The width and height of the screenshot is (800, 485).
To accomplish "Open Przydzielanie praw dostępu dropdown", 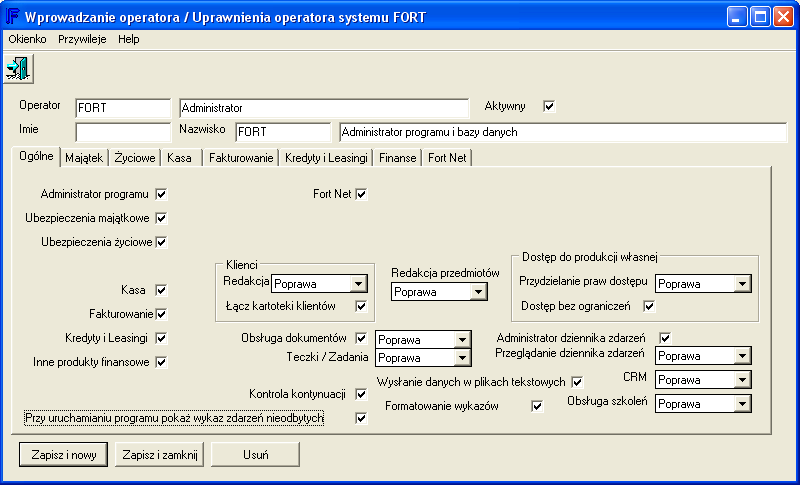I will (703, 284).
